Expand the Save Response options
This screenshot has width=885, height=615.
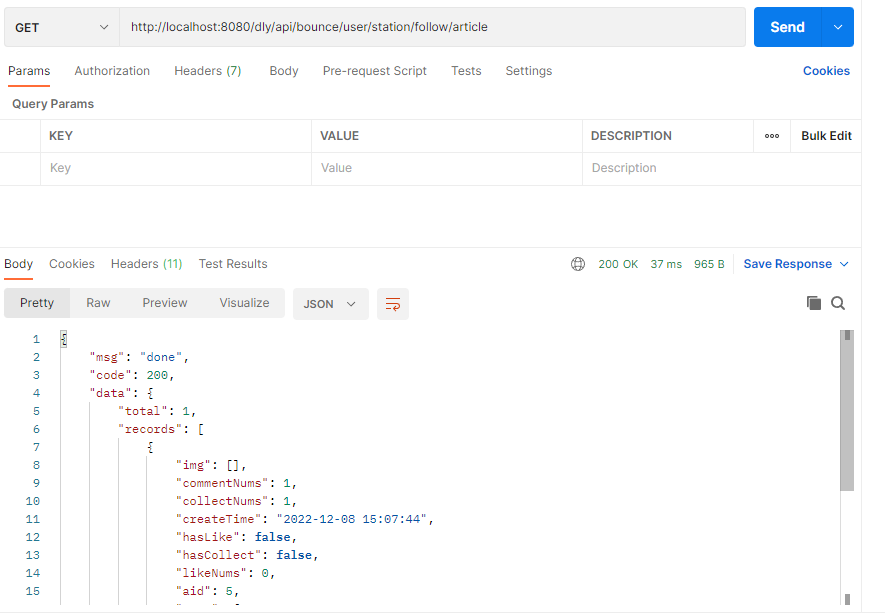point(844,264)
